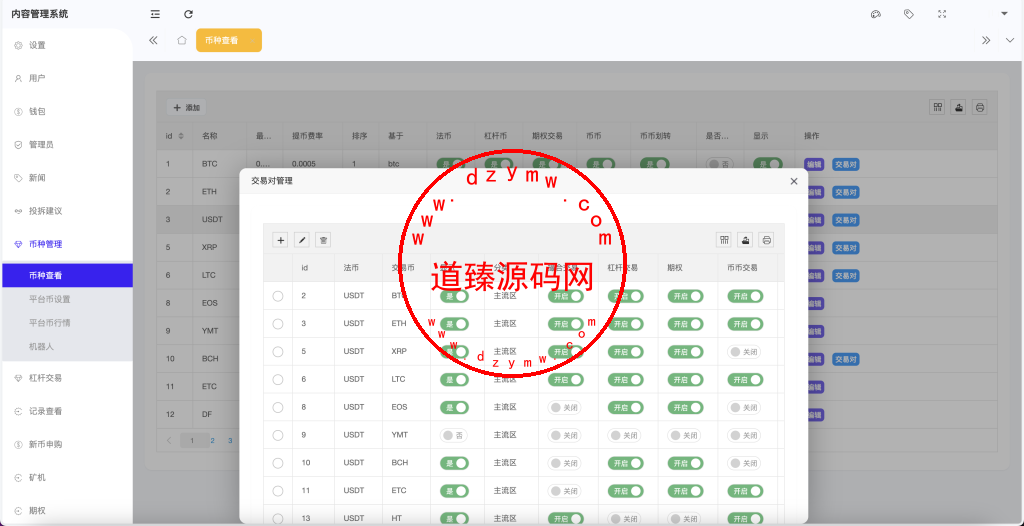
Task: Go to page 3 in background pagination
Action: click(x=230, y=440)
